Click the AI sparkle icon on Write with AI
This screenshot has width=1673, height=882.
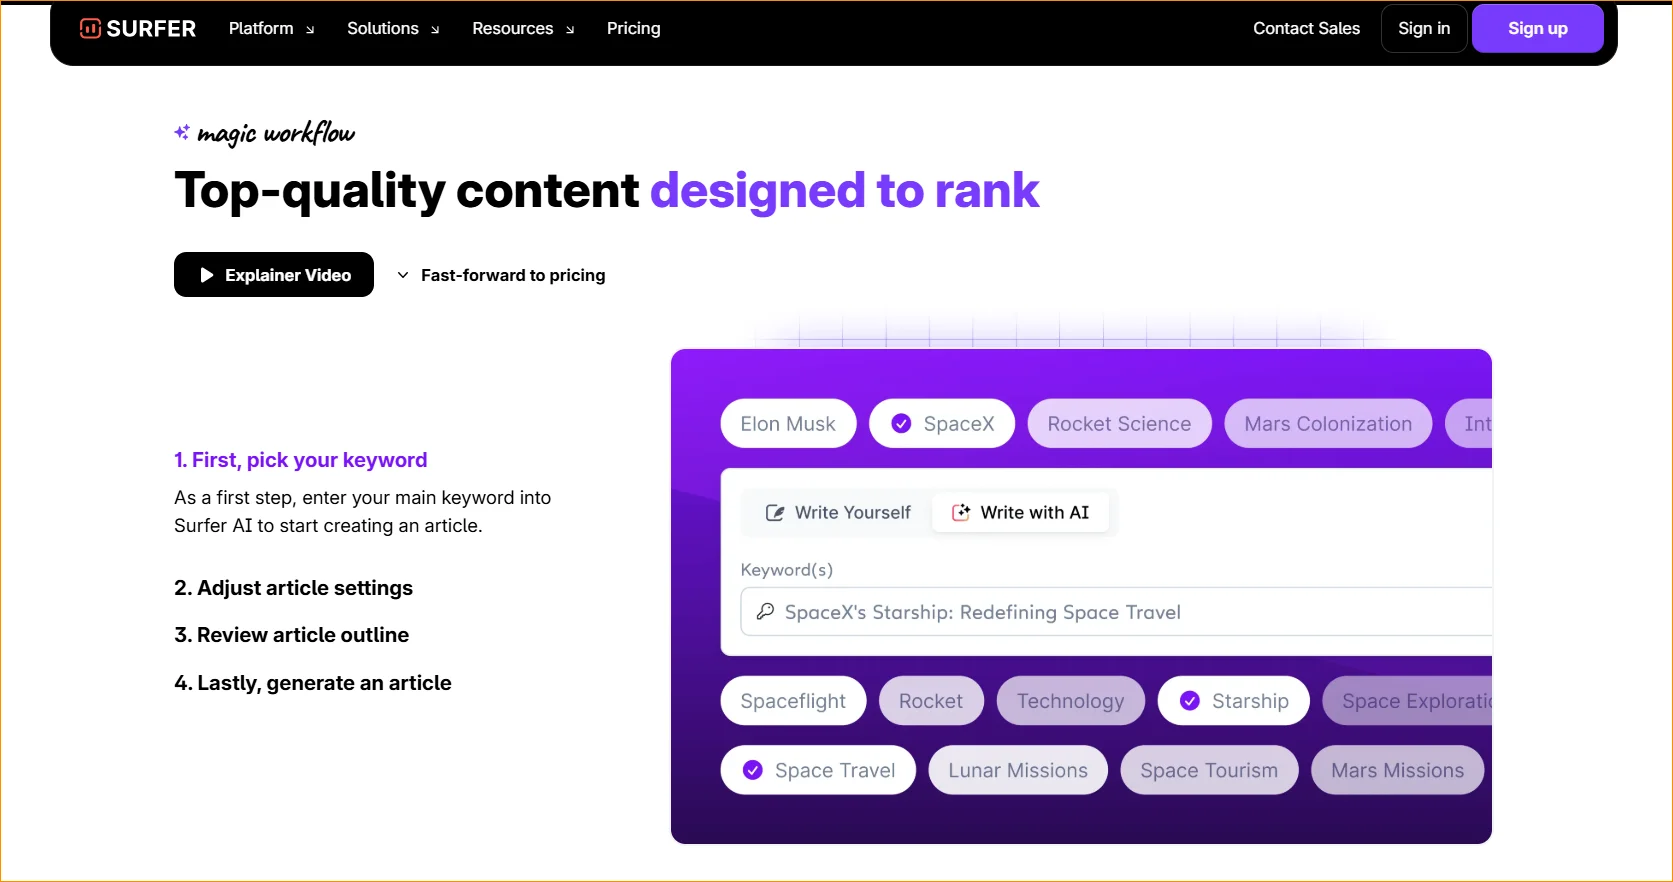(961, 513)
